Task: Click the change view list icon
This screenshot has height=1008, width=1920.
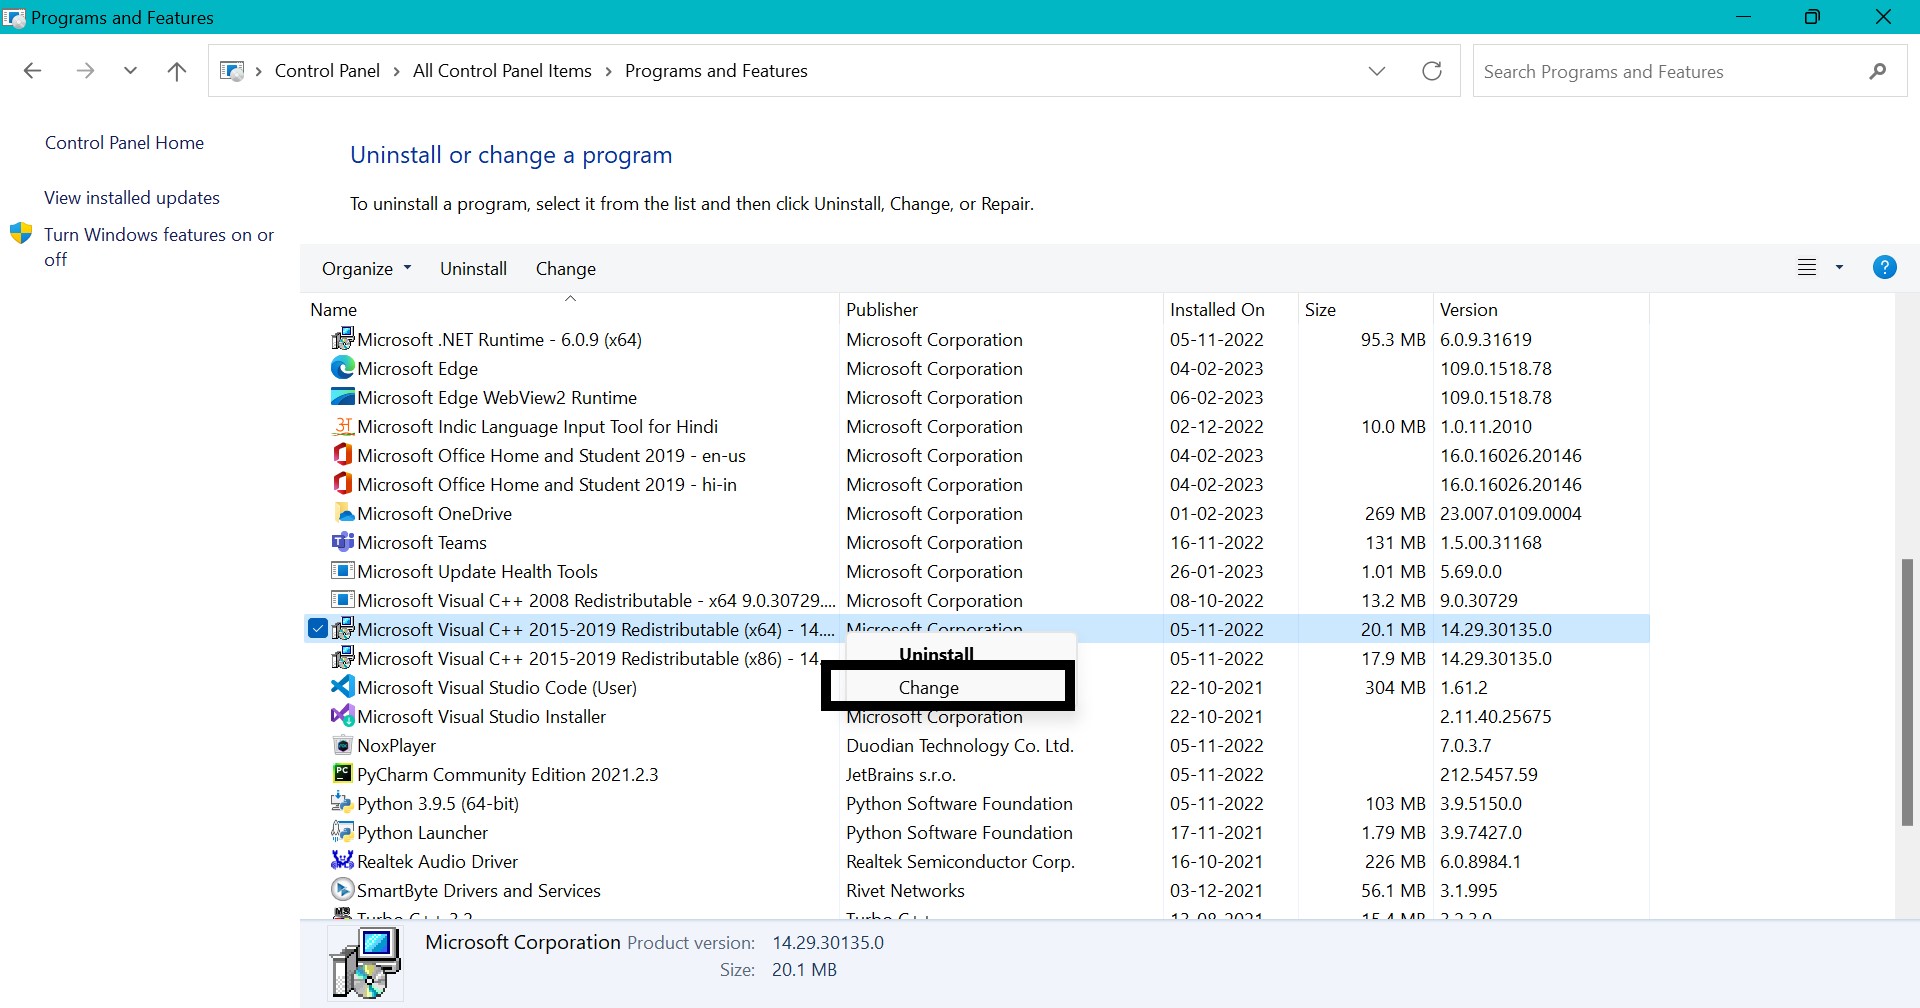Action: pyautogui.click(x=1807, y=267)
